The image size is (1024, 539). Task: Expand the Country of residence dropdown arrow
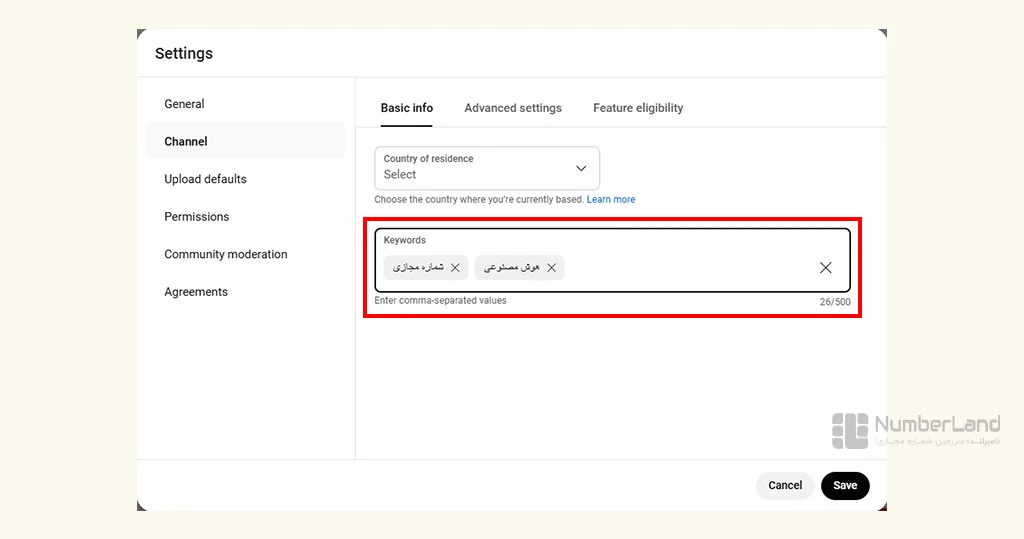pyautogui.click(x=581, y=169)
